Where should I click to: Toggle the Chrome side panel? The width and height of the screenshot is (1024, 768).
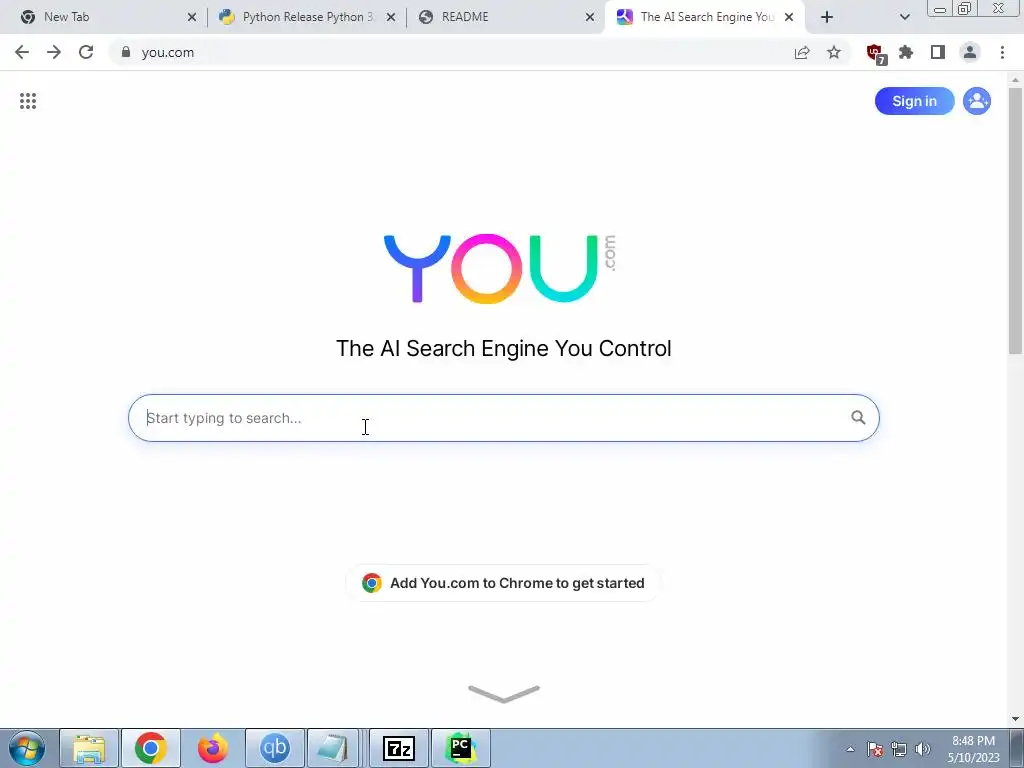pos(938,52)
